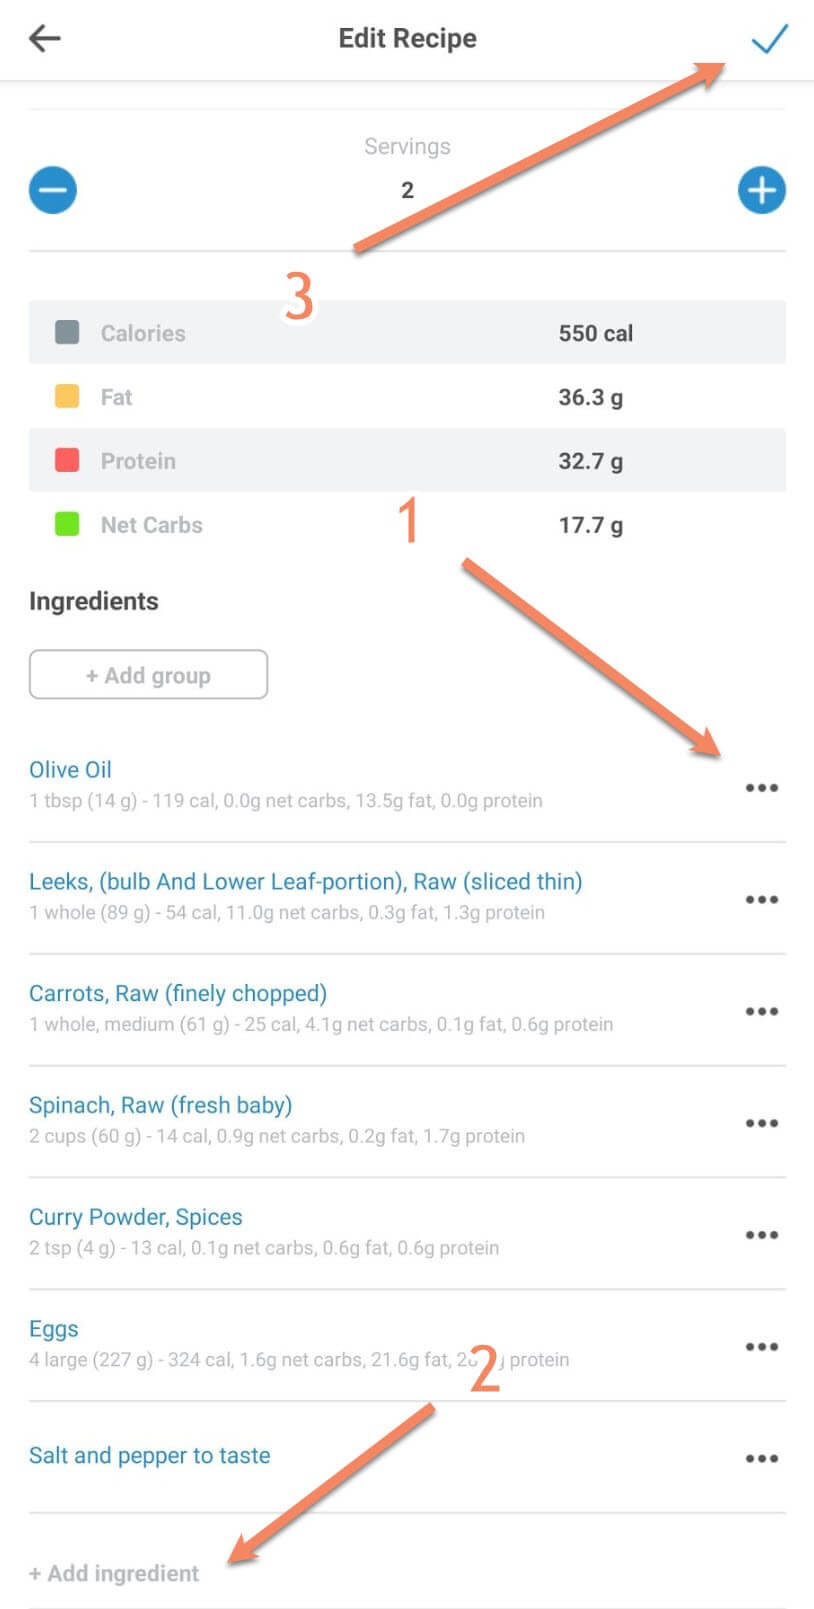Open the Carrots, Raw options menu
Screen dimensions: 814x1609
click(x=761, y=1012)
